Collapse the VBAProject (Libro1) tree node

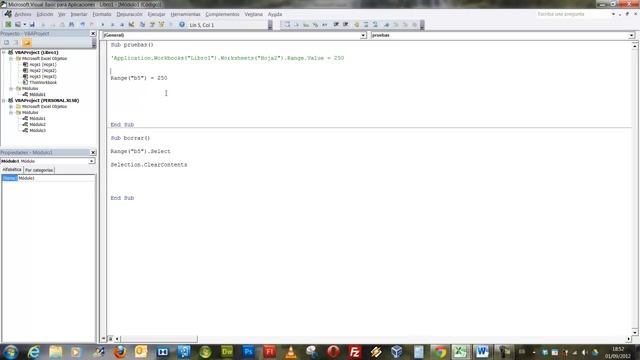coord(4,52)
